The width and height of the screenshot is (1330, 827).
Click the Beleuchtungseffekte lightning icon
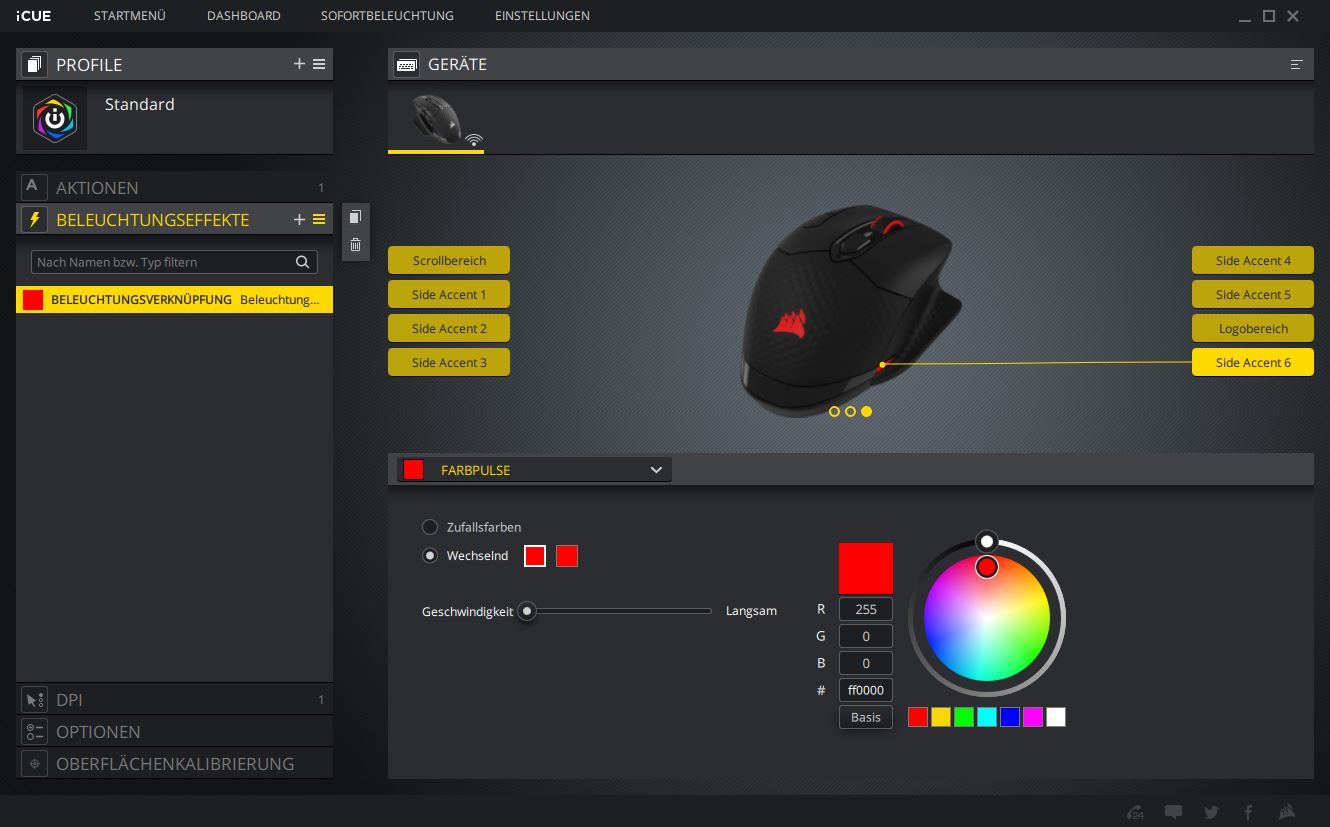(x=34, y=219)
